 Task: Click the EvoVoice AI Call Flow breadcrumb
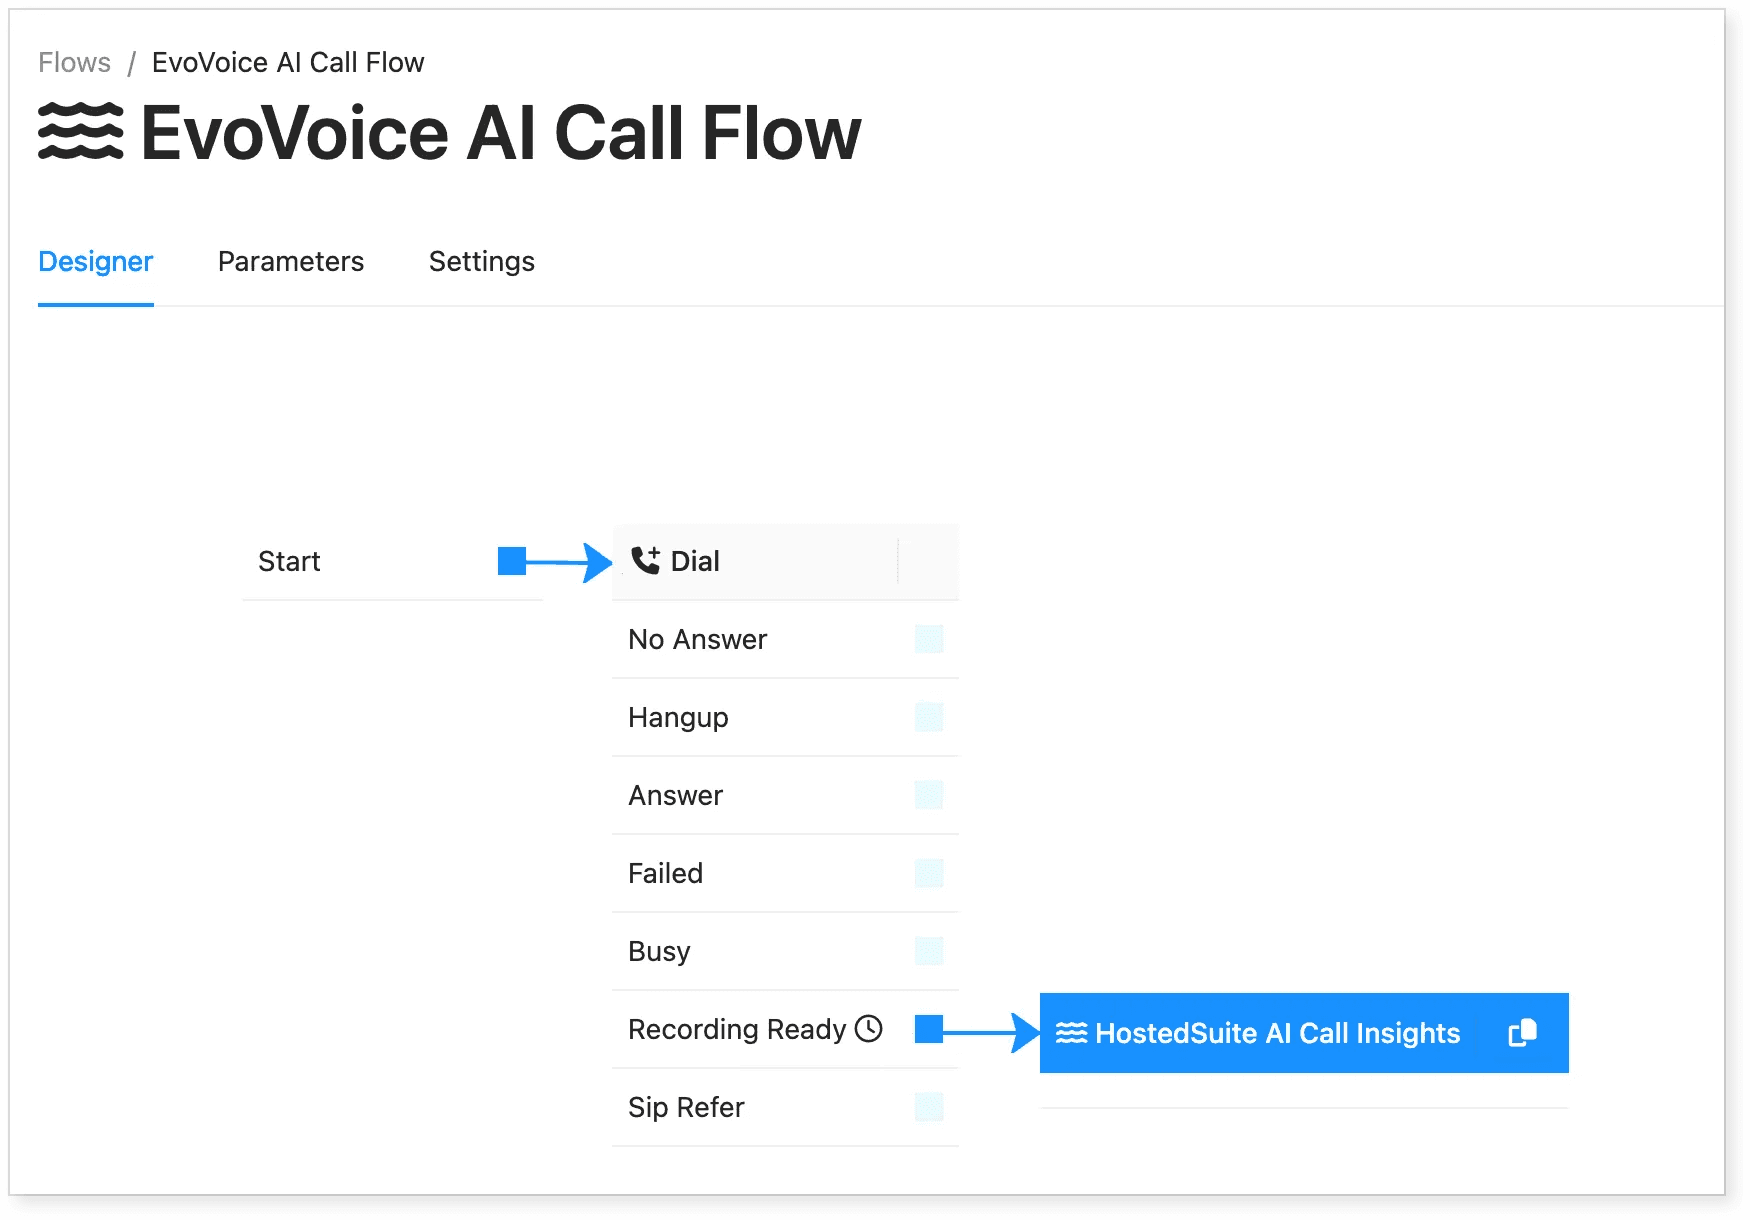288,62
